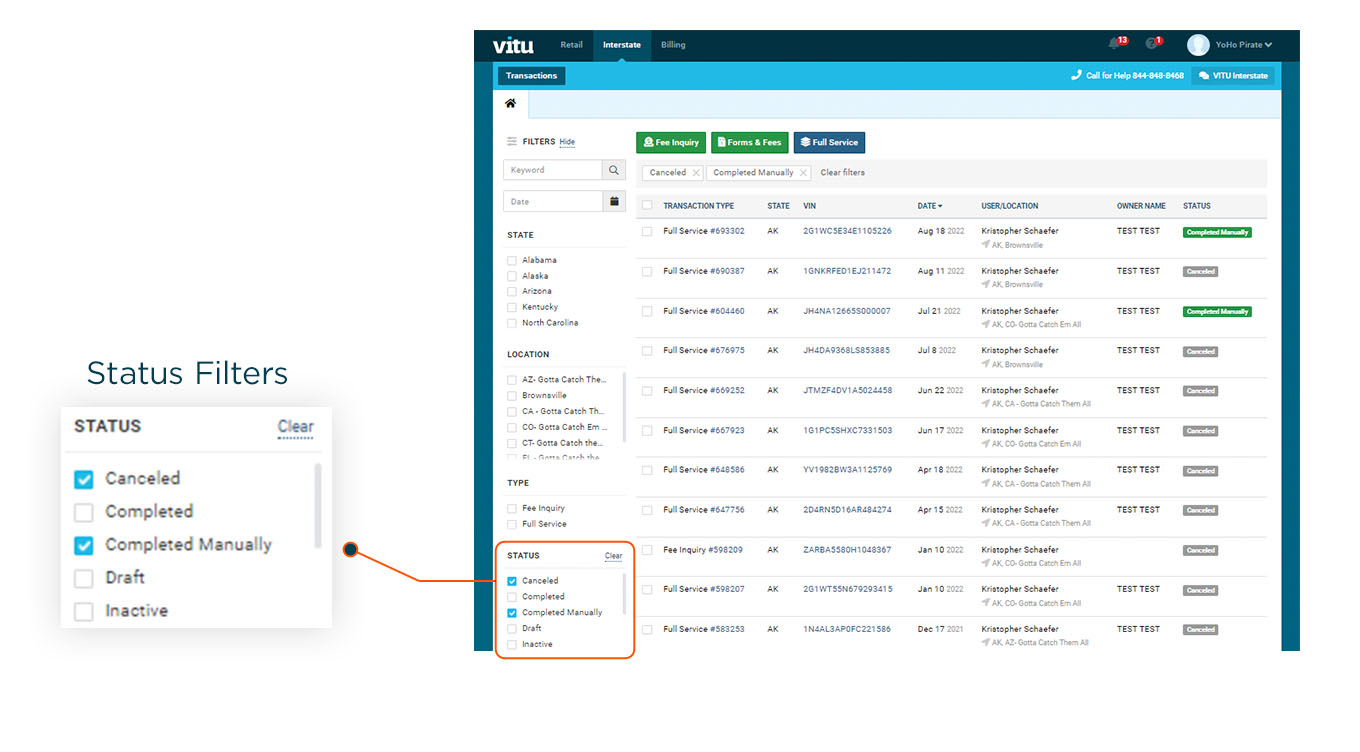Open transaction Full Service #583253

pyautogui.click(x=704, y=629)
